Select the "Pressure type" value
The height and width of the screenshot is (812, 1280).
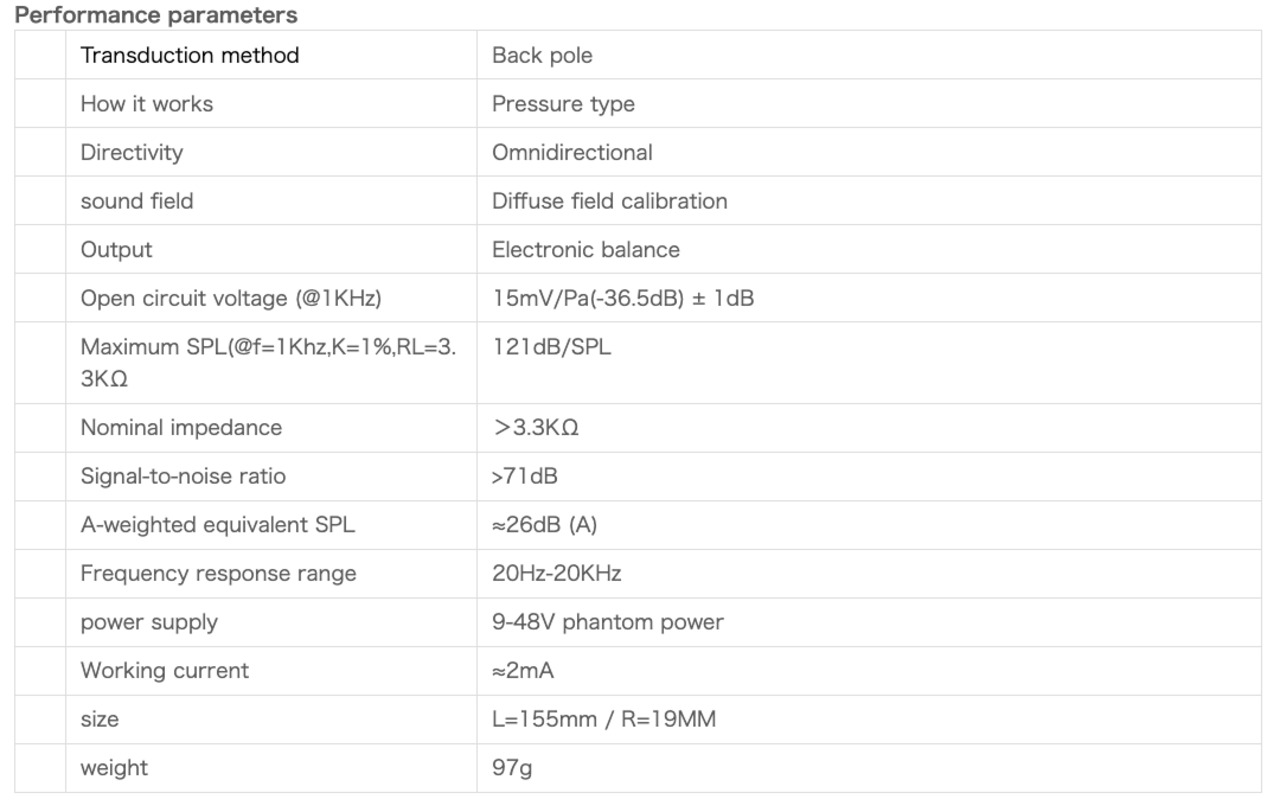tap(563, 104)
